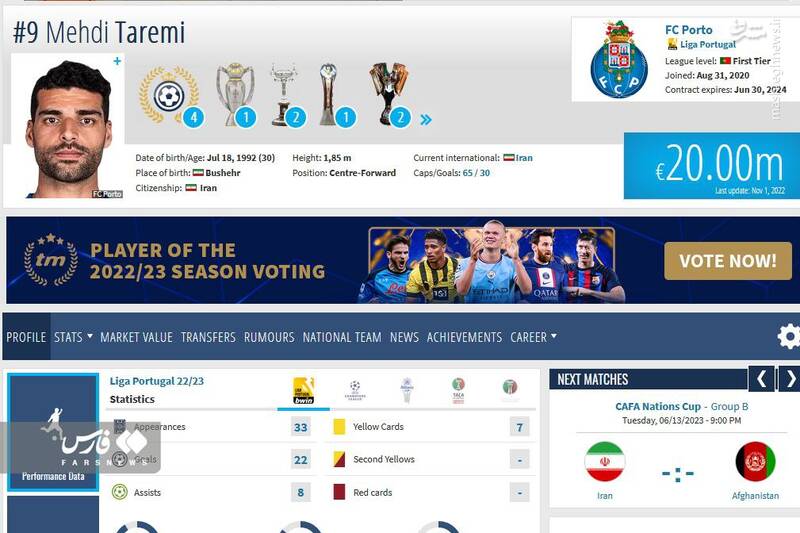Open the CAREER dropdown menu
Screen dimensions: 800x533
coord(533,337)
